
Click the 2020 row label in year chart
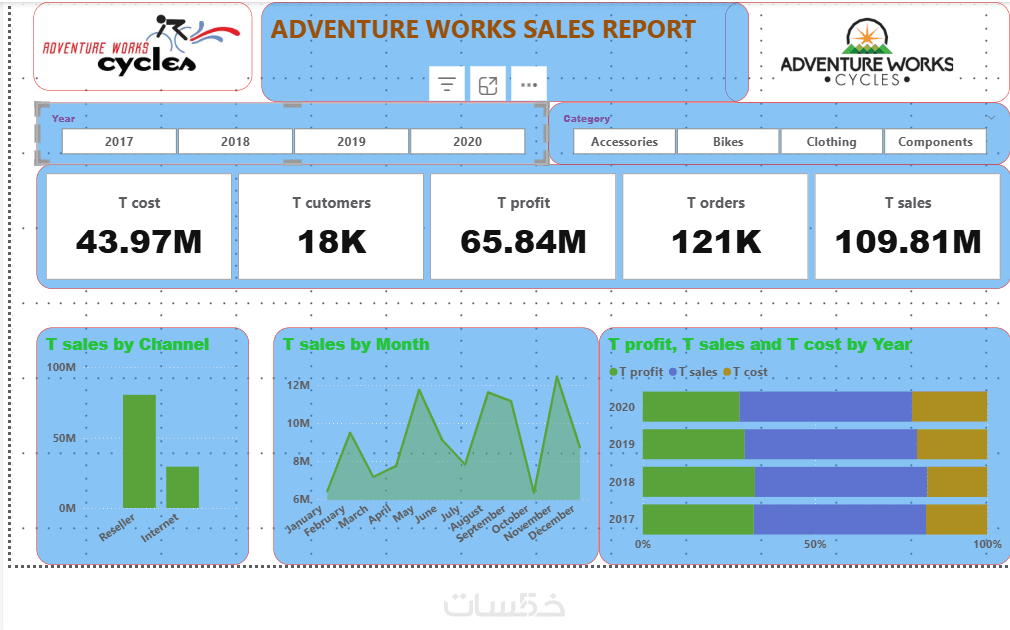[x=622, y=407]
